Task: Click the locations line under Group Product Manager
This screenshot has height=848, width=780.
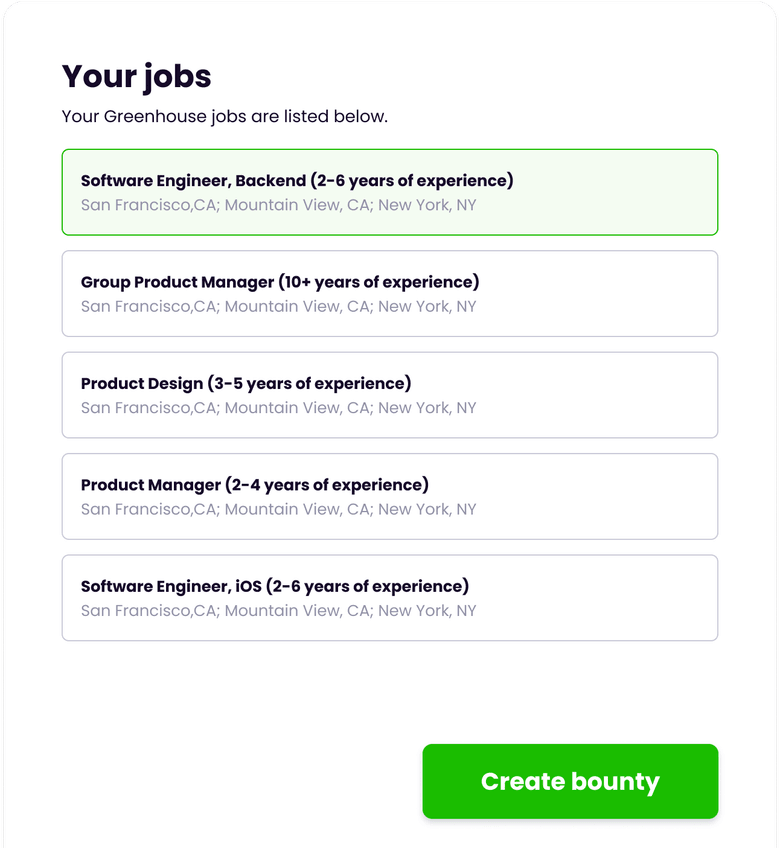Action: click(278, 306)
